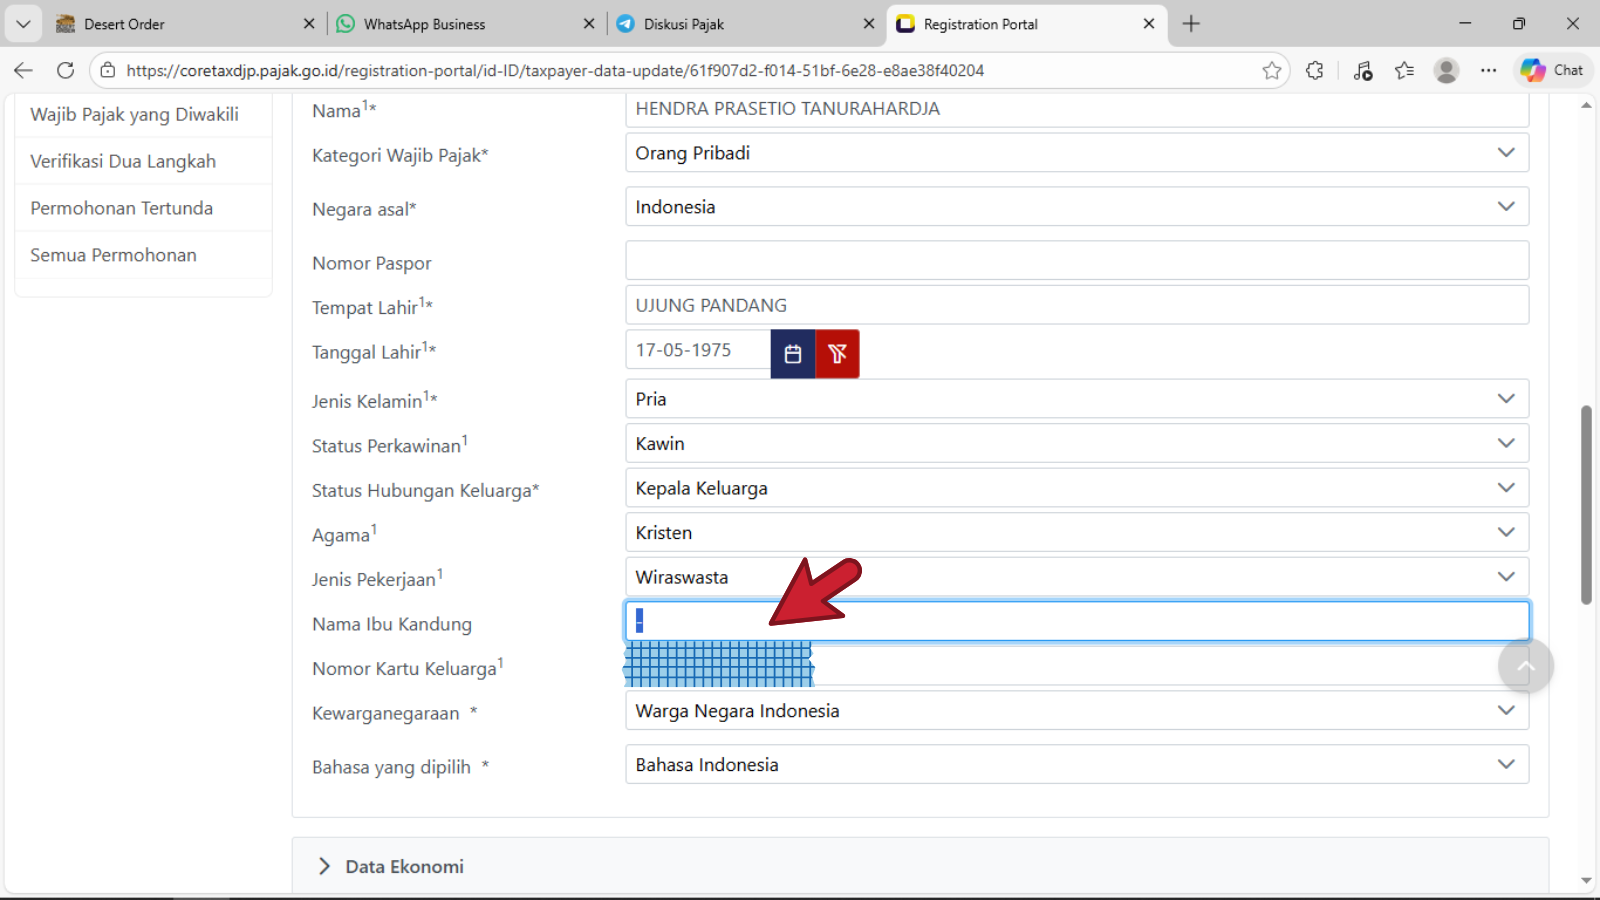The image size is (1600, 900).
Task: Open the Jenis Pekerjaan dropdown
Action: click(1076, 577)
